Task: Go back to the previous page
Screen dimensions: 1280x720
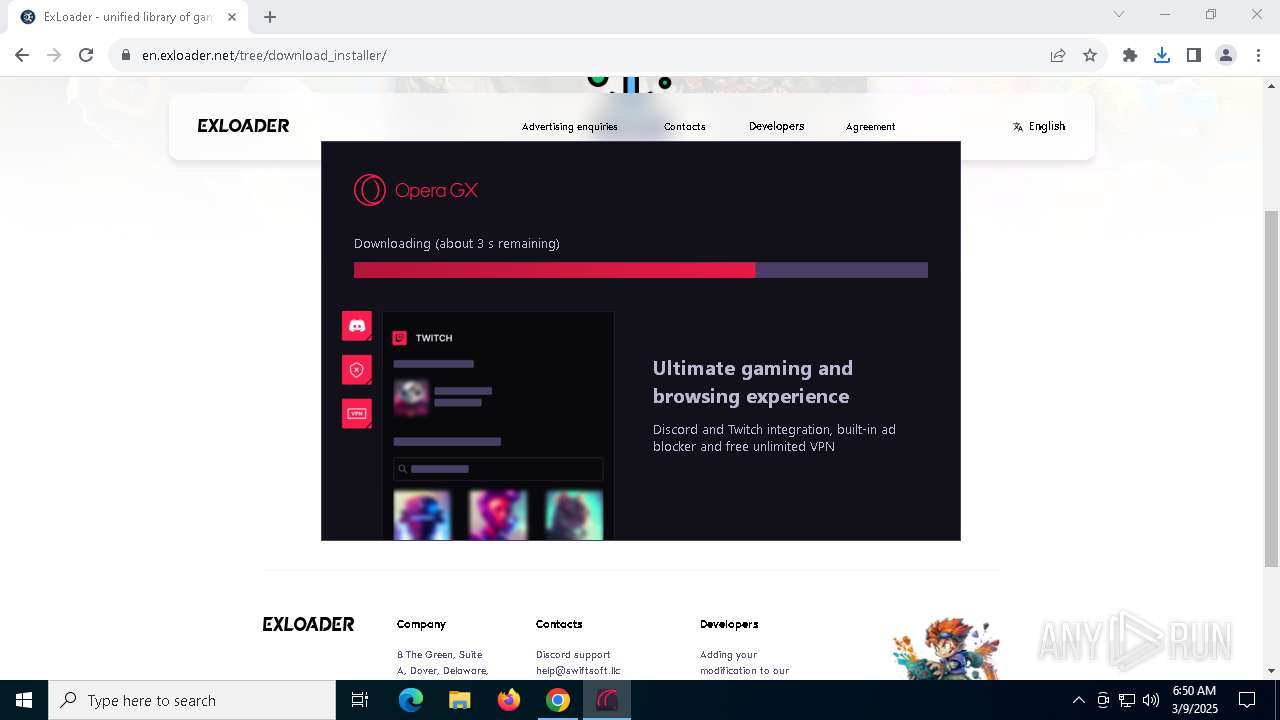Action: coord(22,55)
